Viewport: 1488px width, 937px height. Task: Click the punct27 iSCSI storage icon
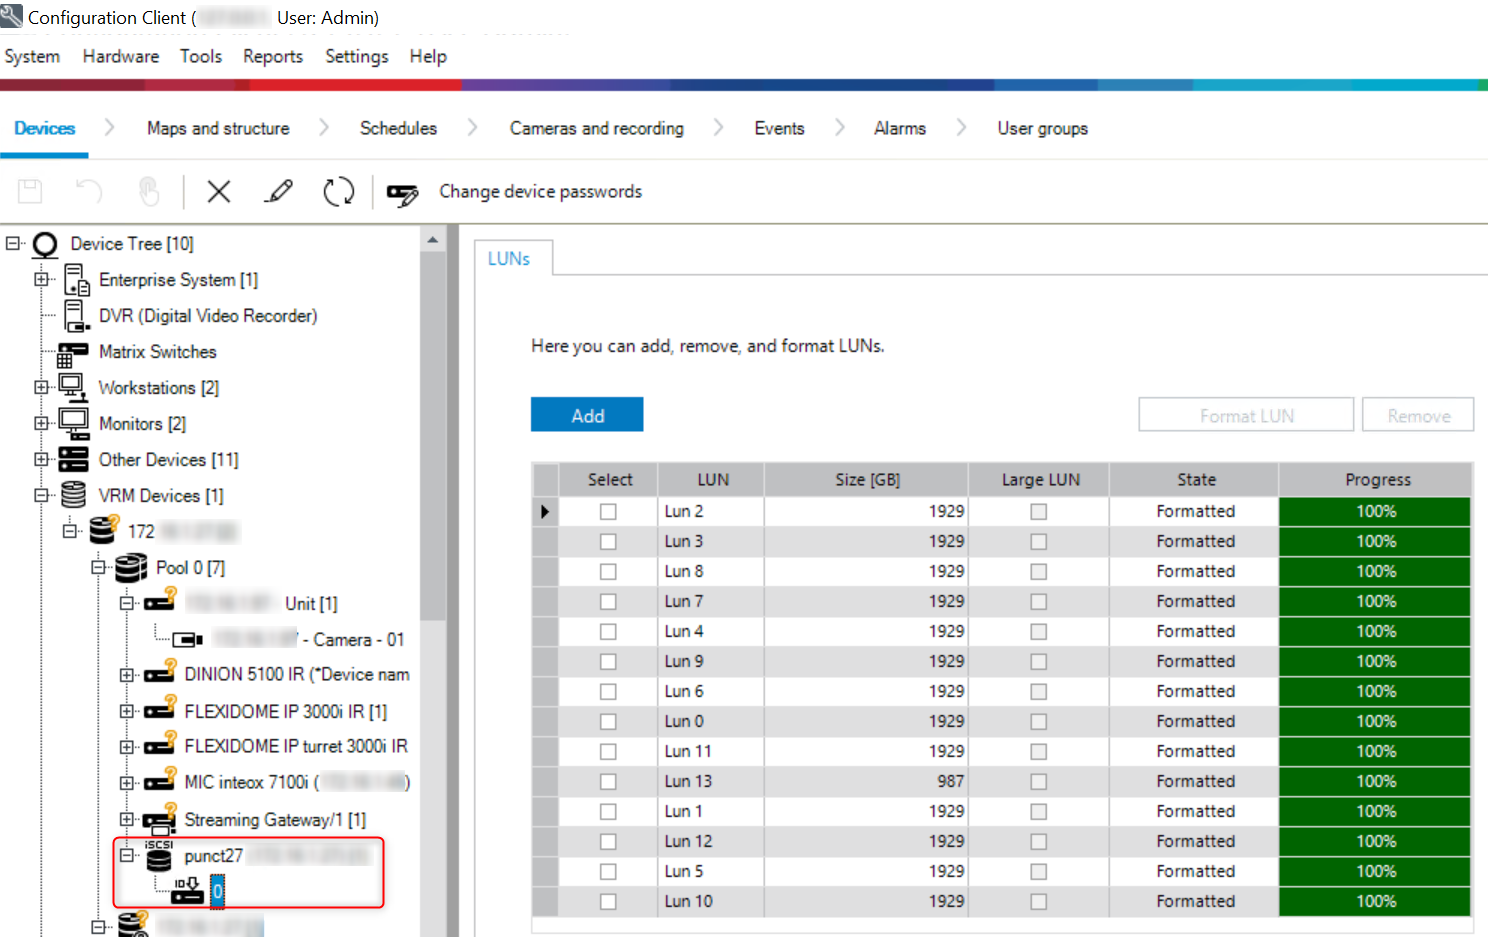159,856
